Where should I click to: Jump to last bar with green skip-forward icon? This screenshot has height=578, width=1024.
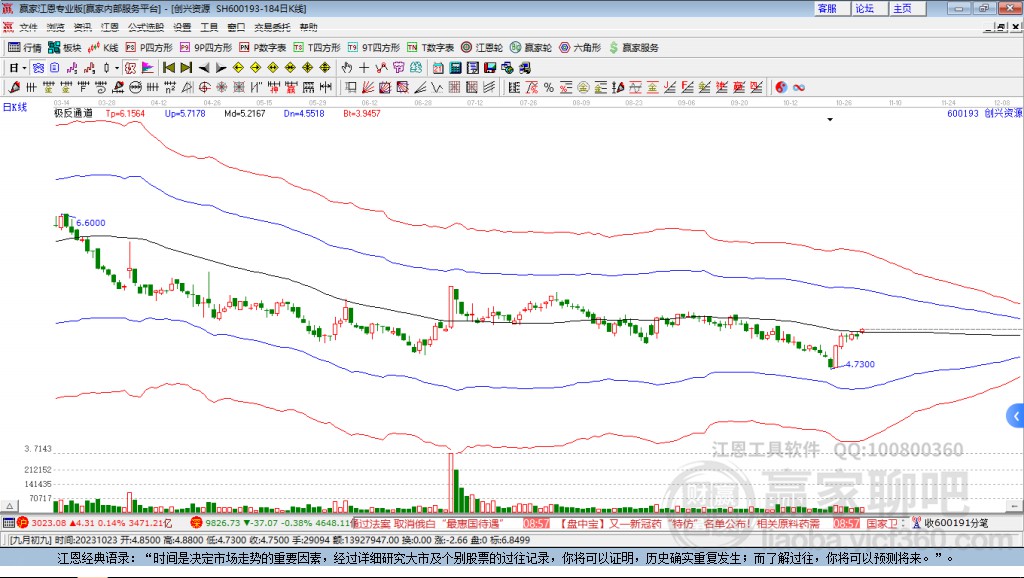click(x=186, y=68)
